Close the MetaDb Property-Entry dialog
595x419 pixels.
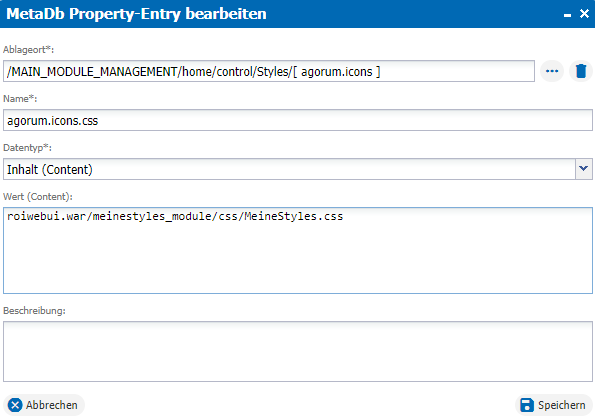(584, 14)
